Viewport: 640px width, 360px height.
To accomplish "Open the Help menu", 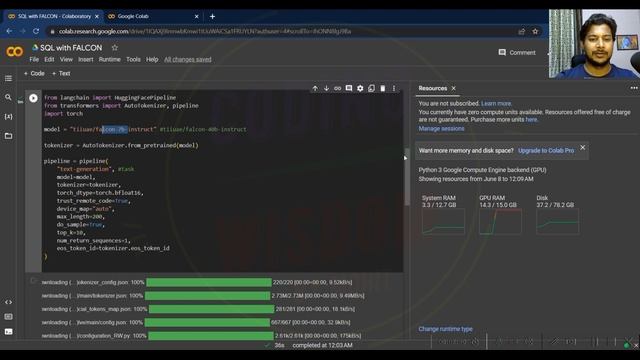I will (x=152, y=60).
